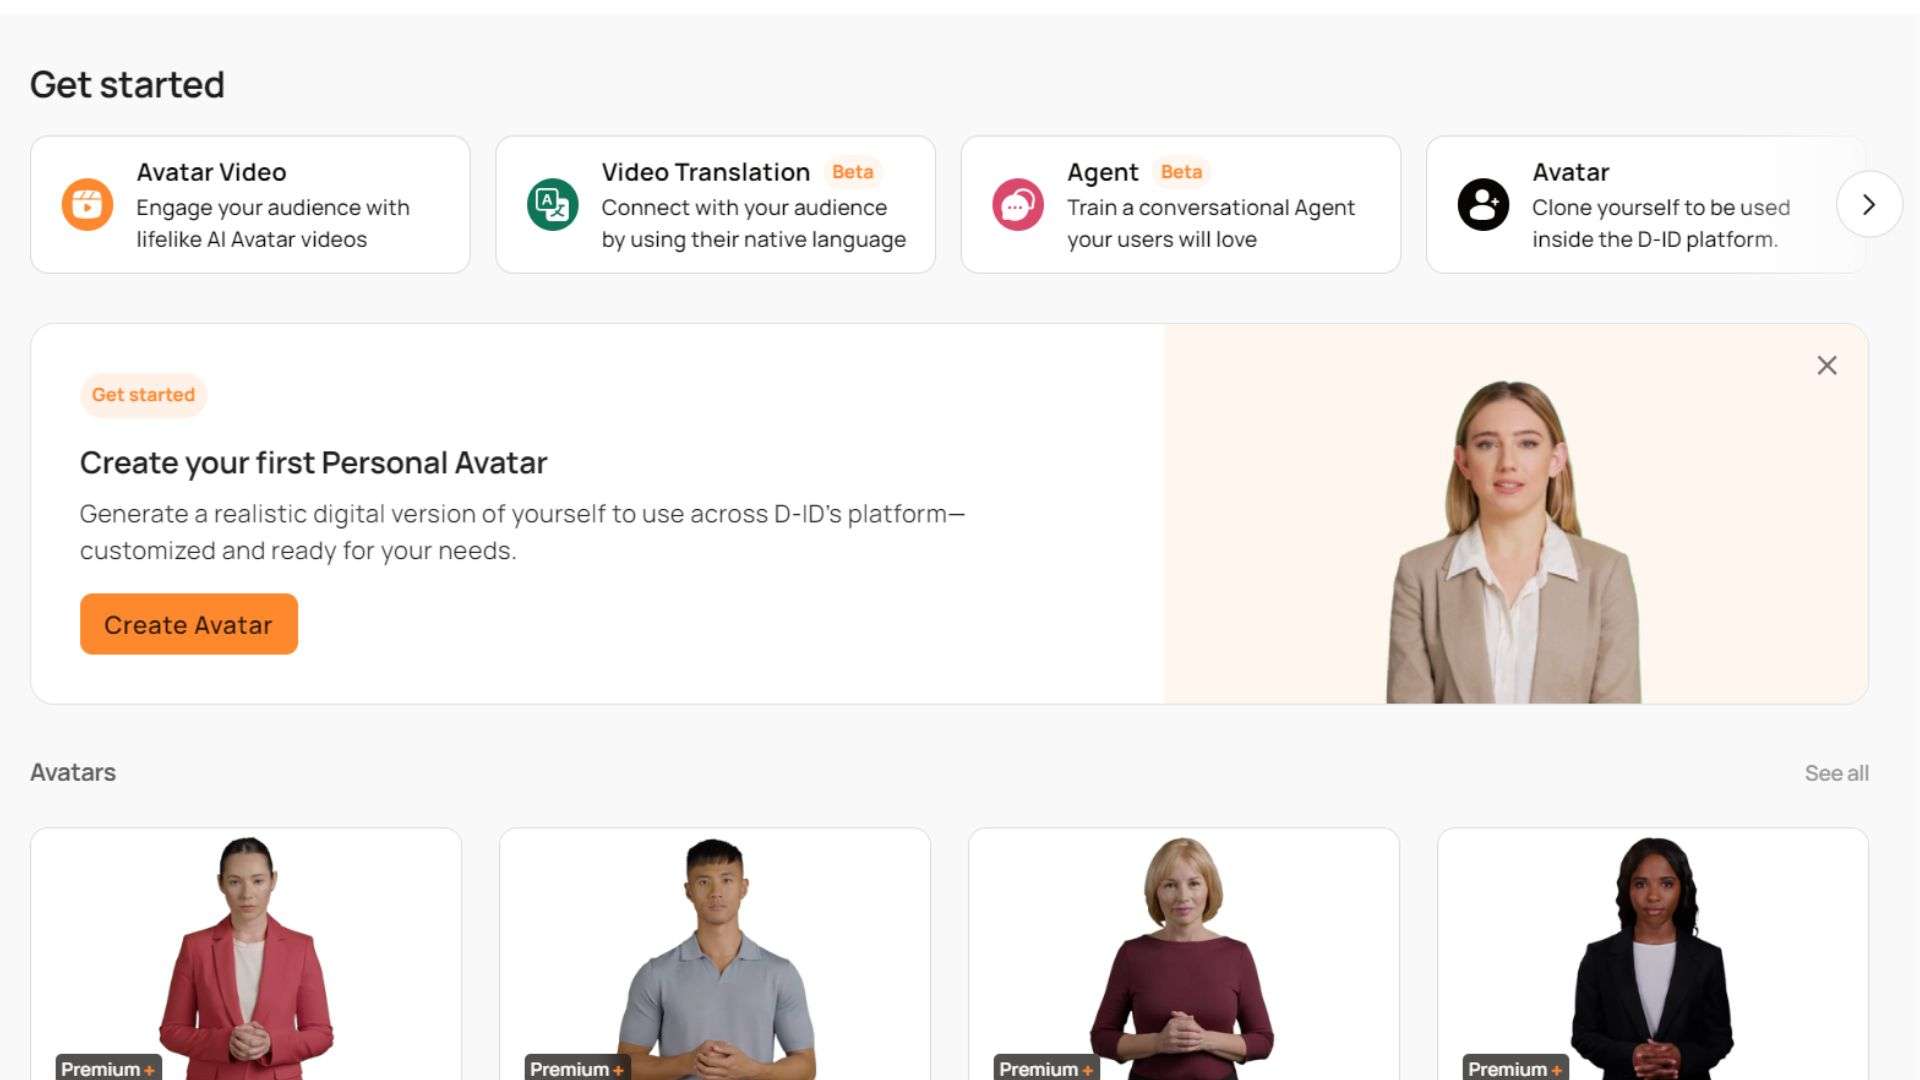1920x1080 pixels.
Task: Show more cards with the right chevron
Action: pyautogui.click(x=1869, y=205)
